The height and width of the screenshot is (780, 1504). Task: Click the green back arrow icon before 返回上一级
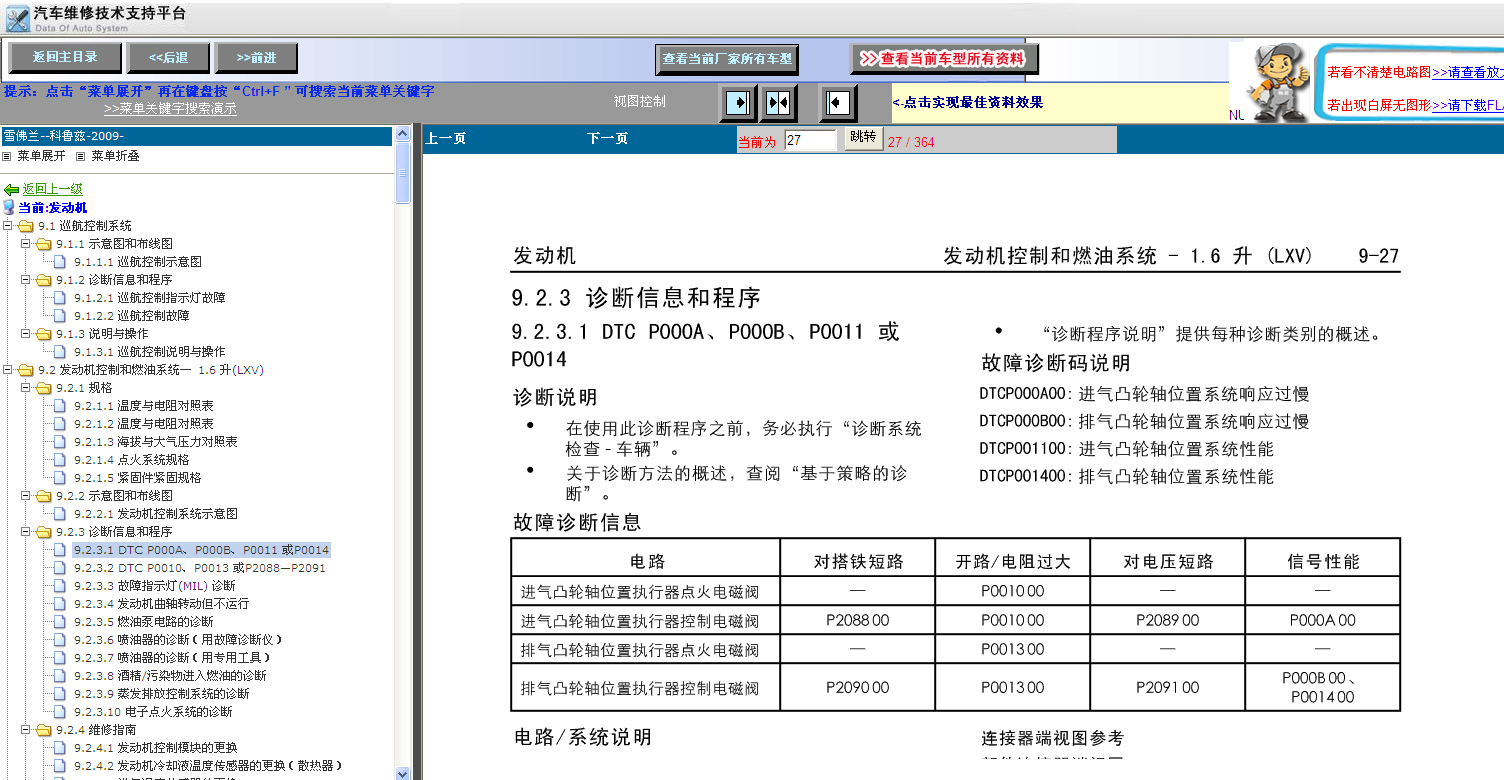(11, 189)
